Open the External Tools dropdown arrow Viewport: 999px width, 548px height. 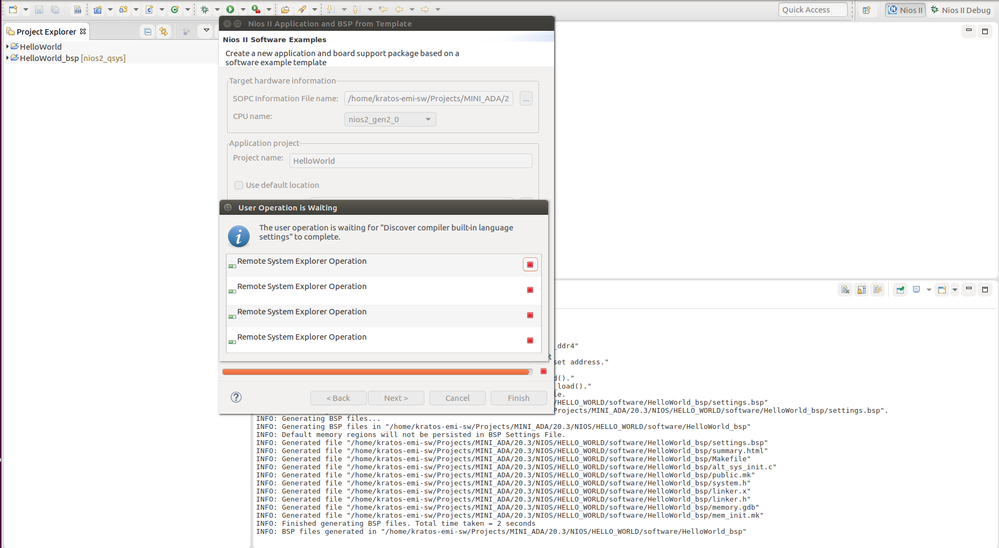click(x=269, y=10)
